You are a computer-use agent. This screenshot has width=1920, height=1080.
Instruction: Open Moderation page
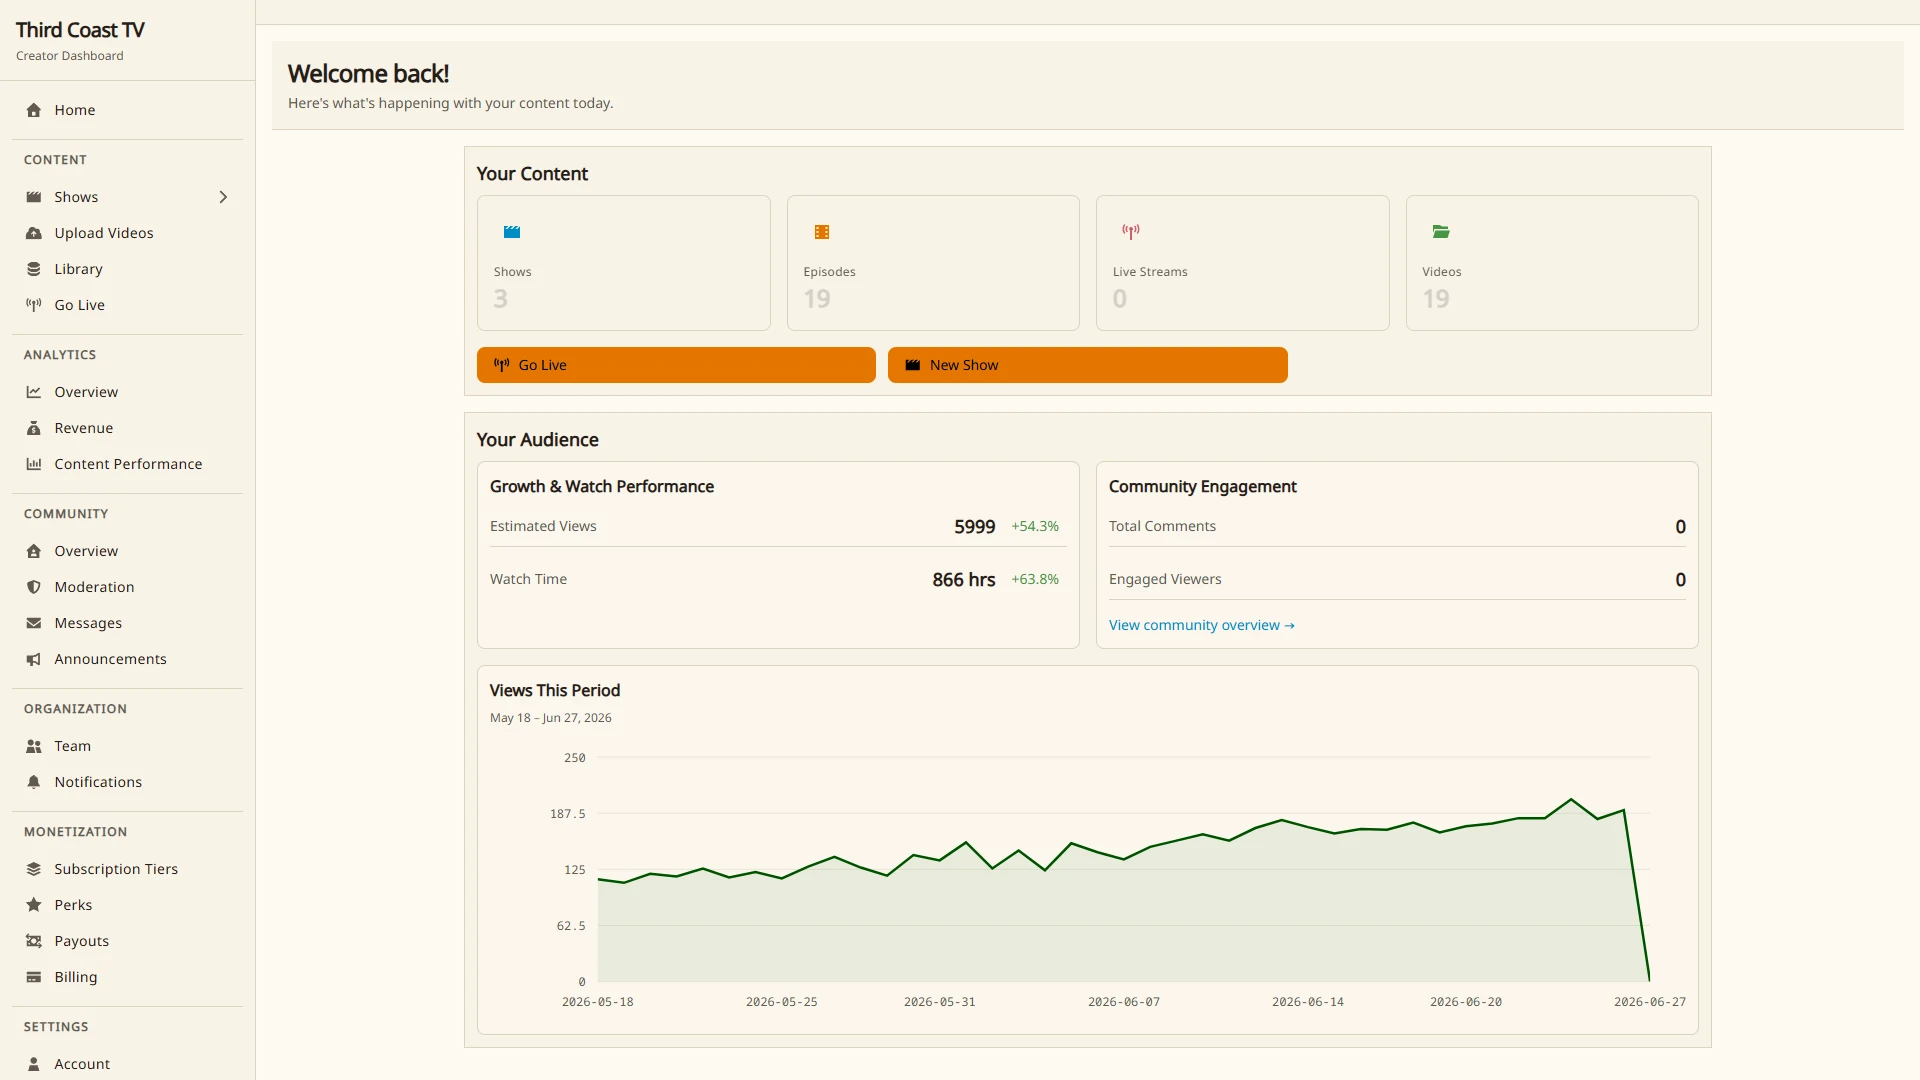(x=128, y=587)
